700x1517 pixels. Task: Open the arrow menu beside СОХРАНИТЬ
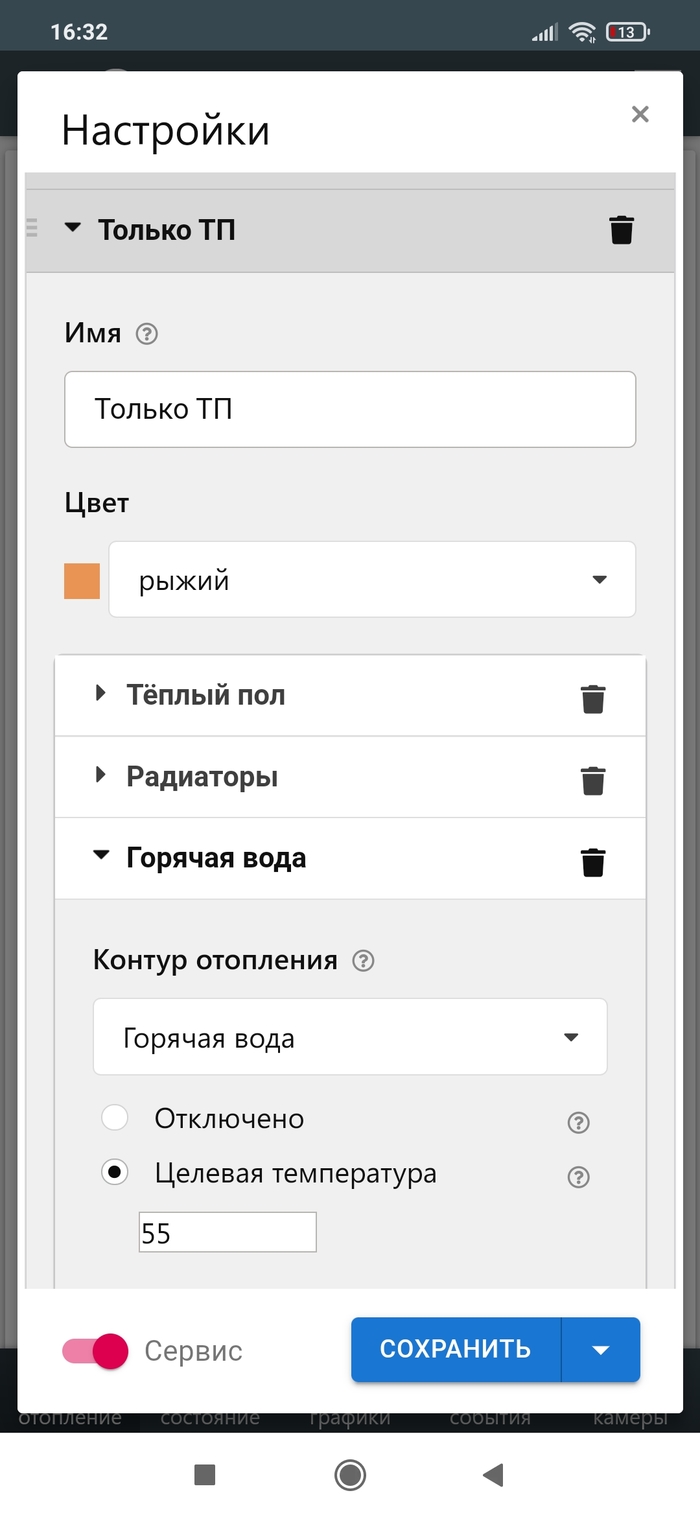[600, 1350]
